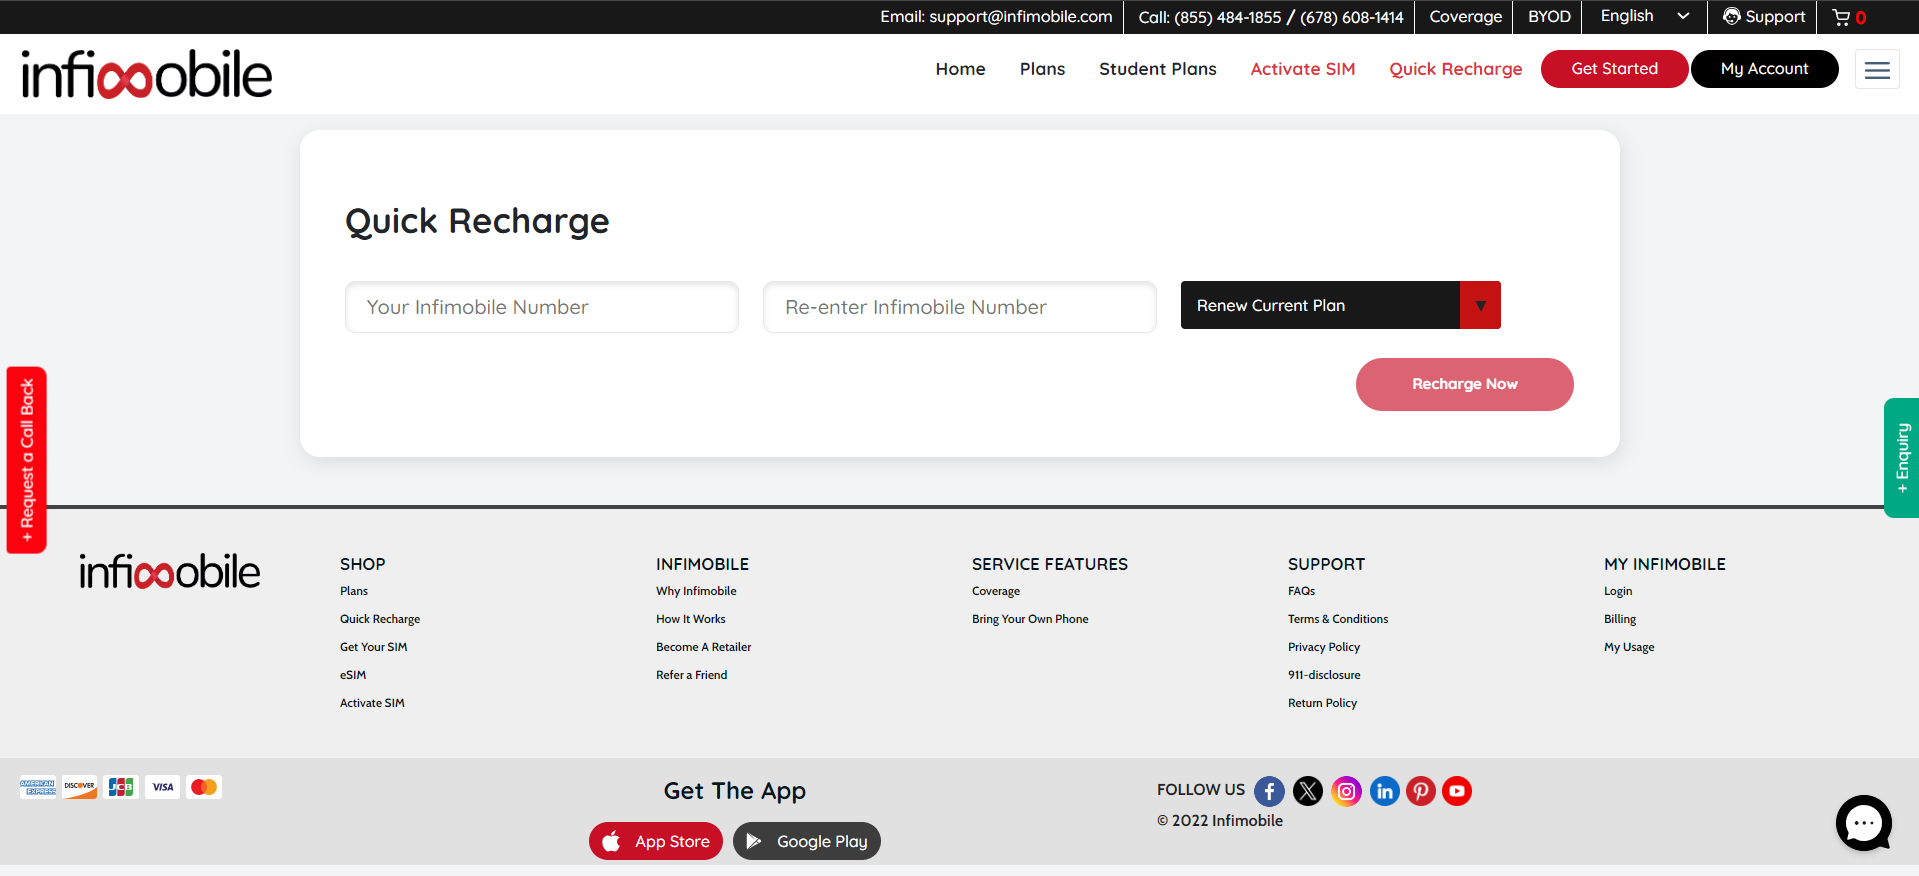This screenshot has width=1919, height=876.
Task: Click the call phone numbers link
Action: pyautogui.click(x=1271, y=17)
